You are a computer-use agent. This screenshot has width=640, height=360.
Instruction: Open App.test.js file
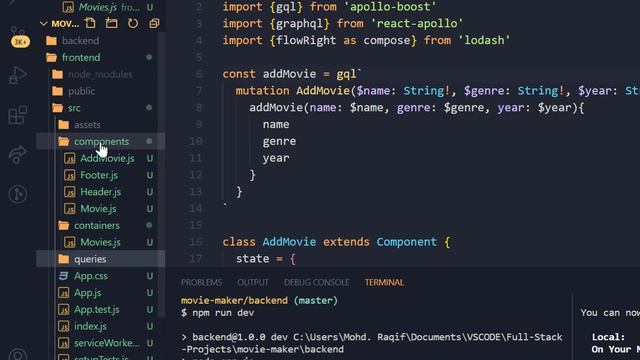point(97,309)
